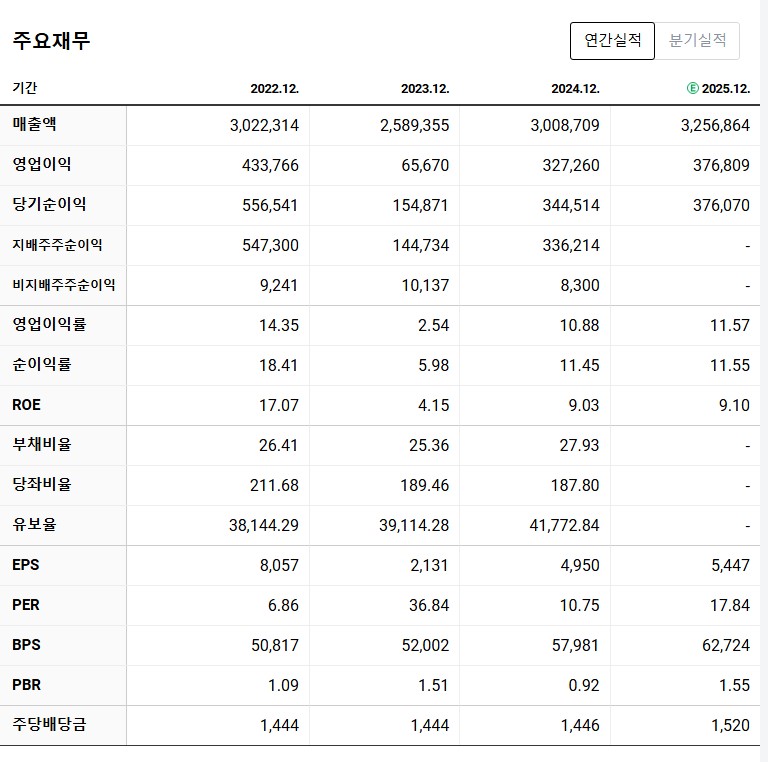This screenshot has height=762, width=768.
Task: Click ROE value 17.07
Action: pos(279,405)
